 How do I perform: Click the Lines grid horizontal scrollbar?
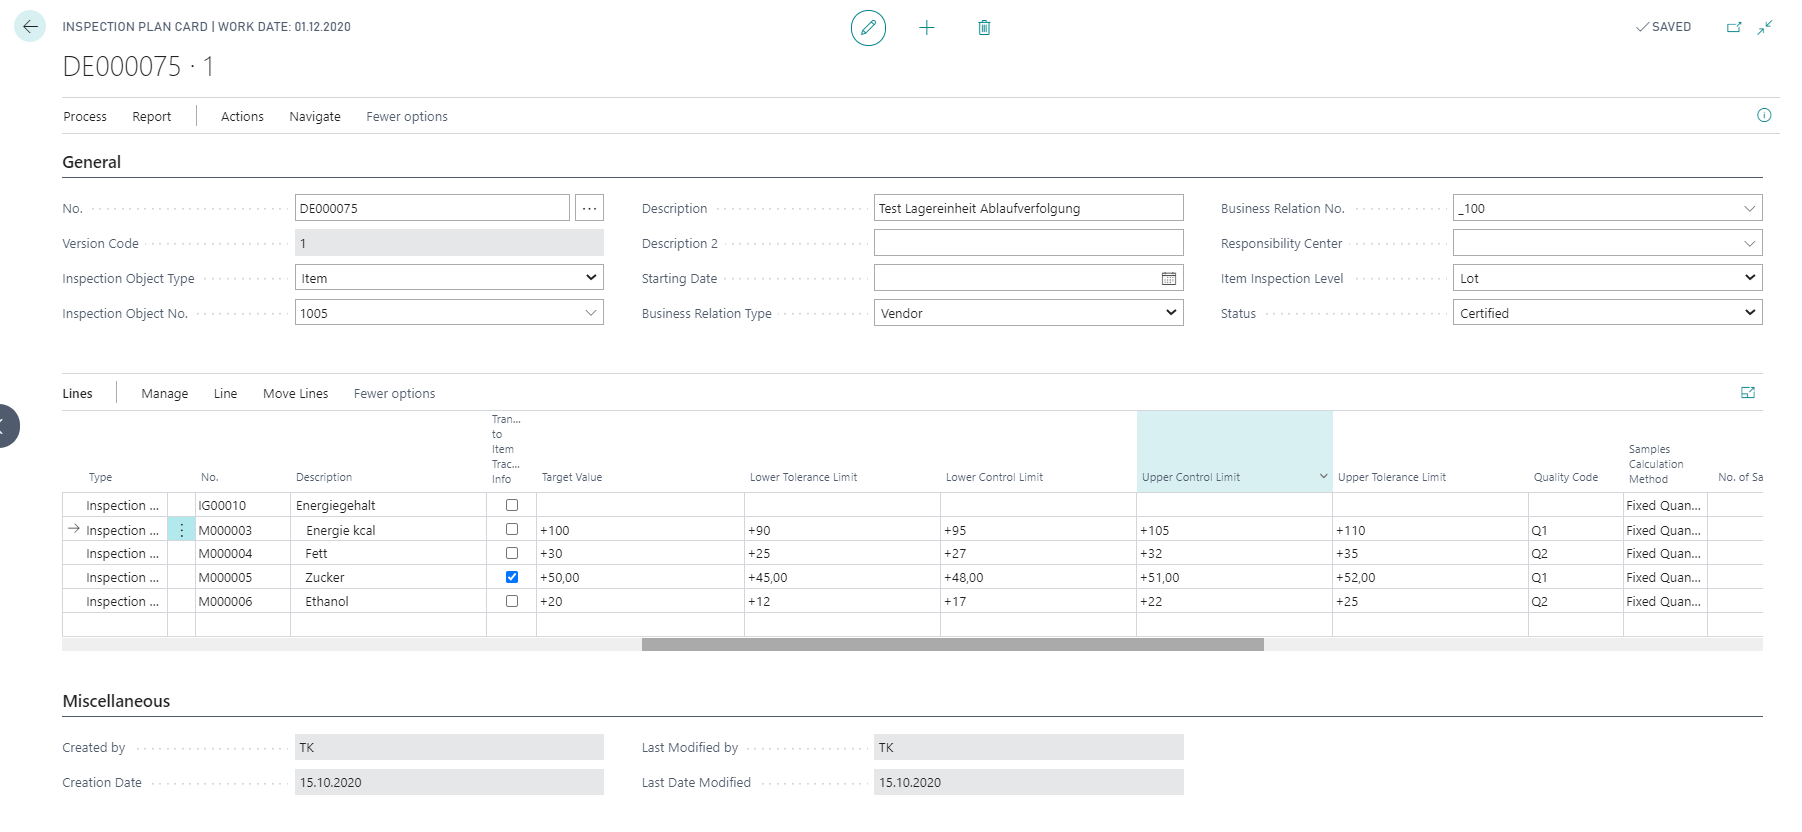coord(953,645)
